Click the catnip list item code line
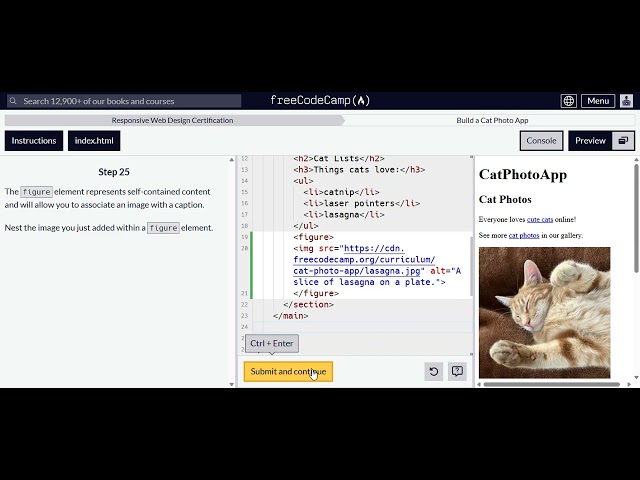This screenshot has width=640, height=480. pyautogui.click(x=341, y=192)
